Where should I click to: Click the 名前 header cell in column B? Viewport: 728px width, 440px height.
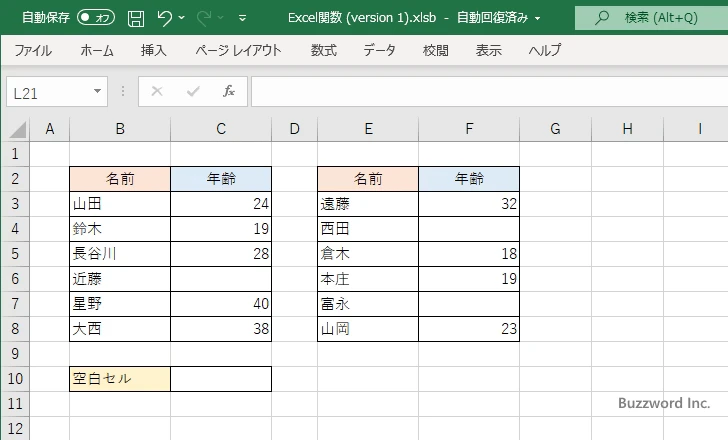tap(120, 179)
